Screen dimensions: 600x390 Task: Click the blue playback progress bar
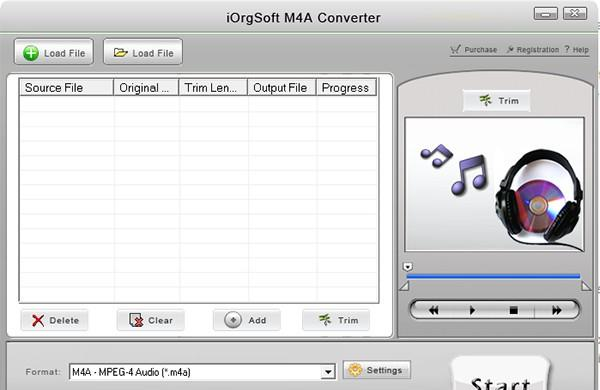(x=493, y=276)
